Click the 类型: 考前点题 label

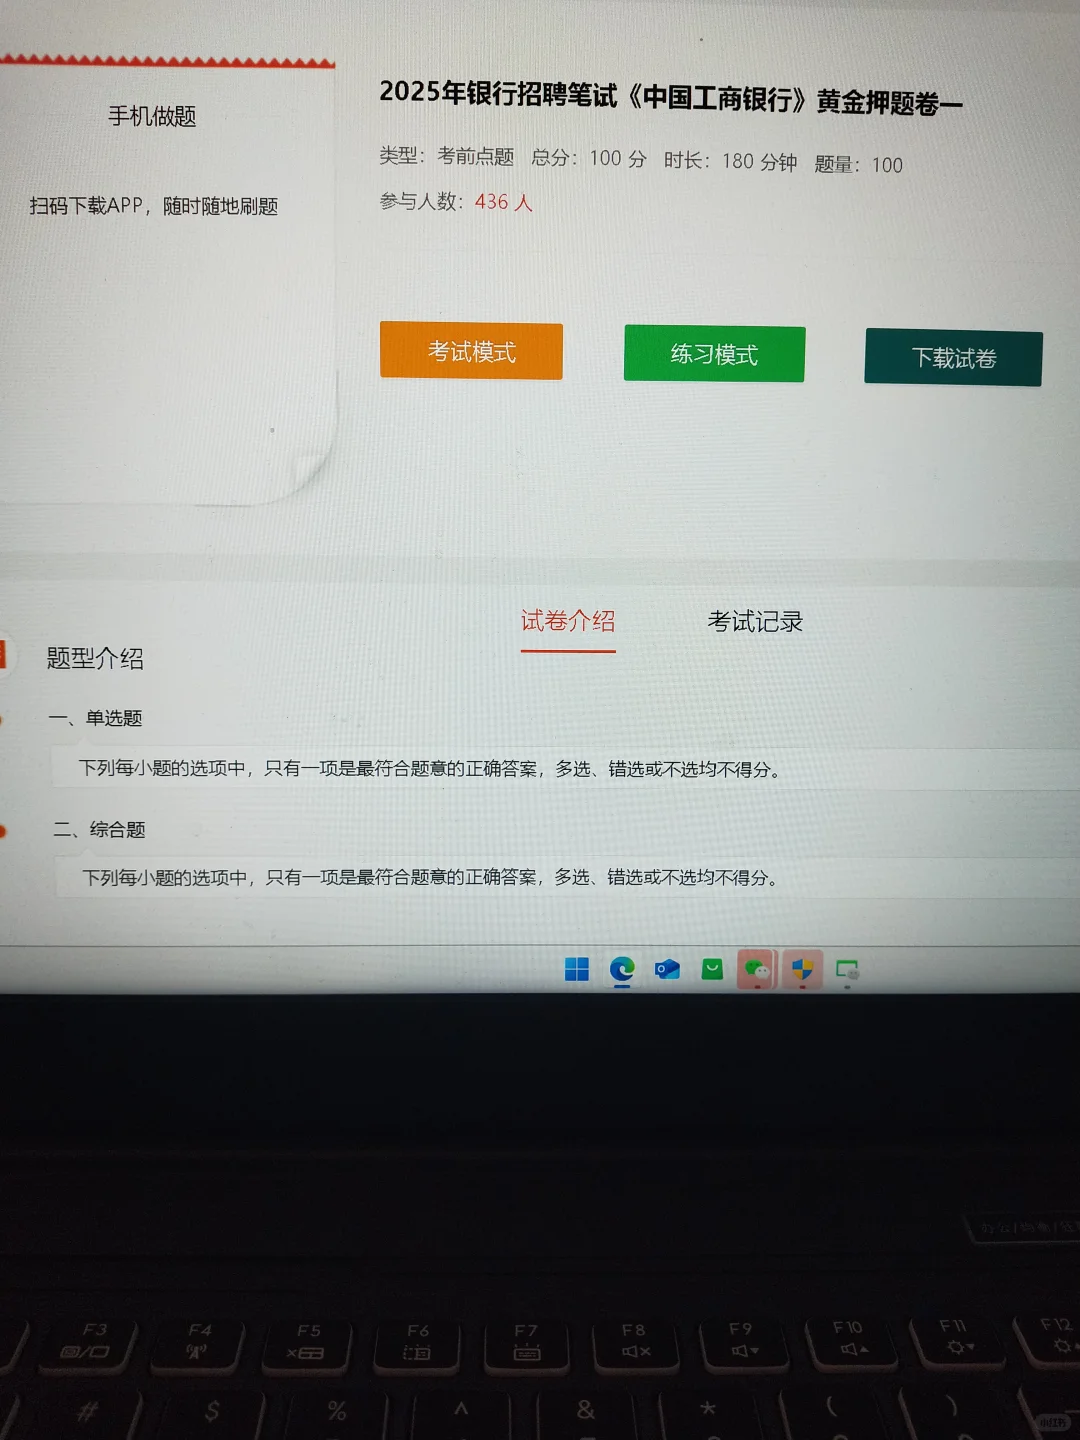click(446, 156)
